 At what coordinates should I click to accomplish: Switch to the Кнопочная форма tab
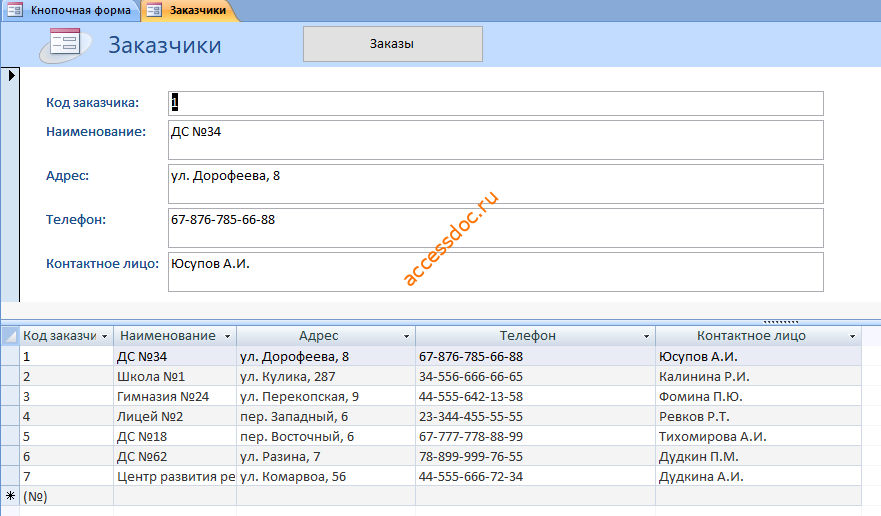click(x=70, y=10)
